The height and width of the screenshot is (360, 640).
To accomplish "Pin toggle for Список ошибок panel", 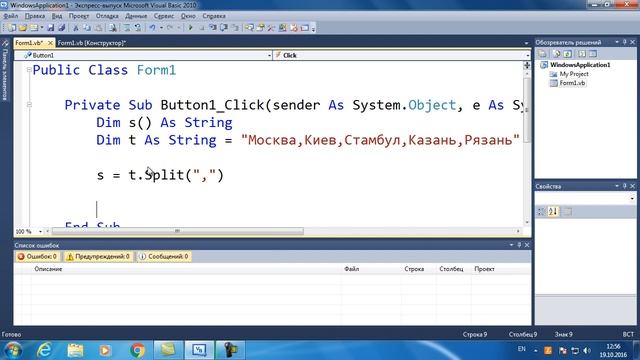I will coord(519,245).
